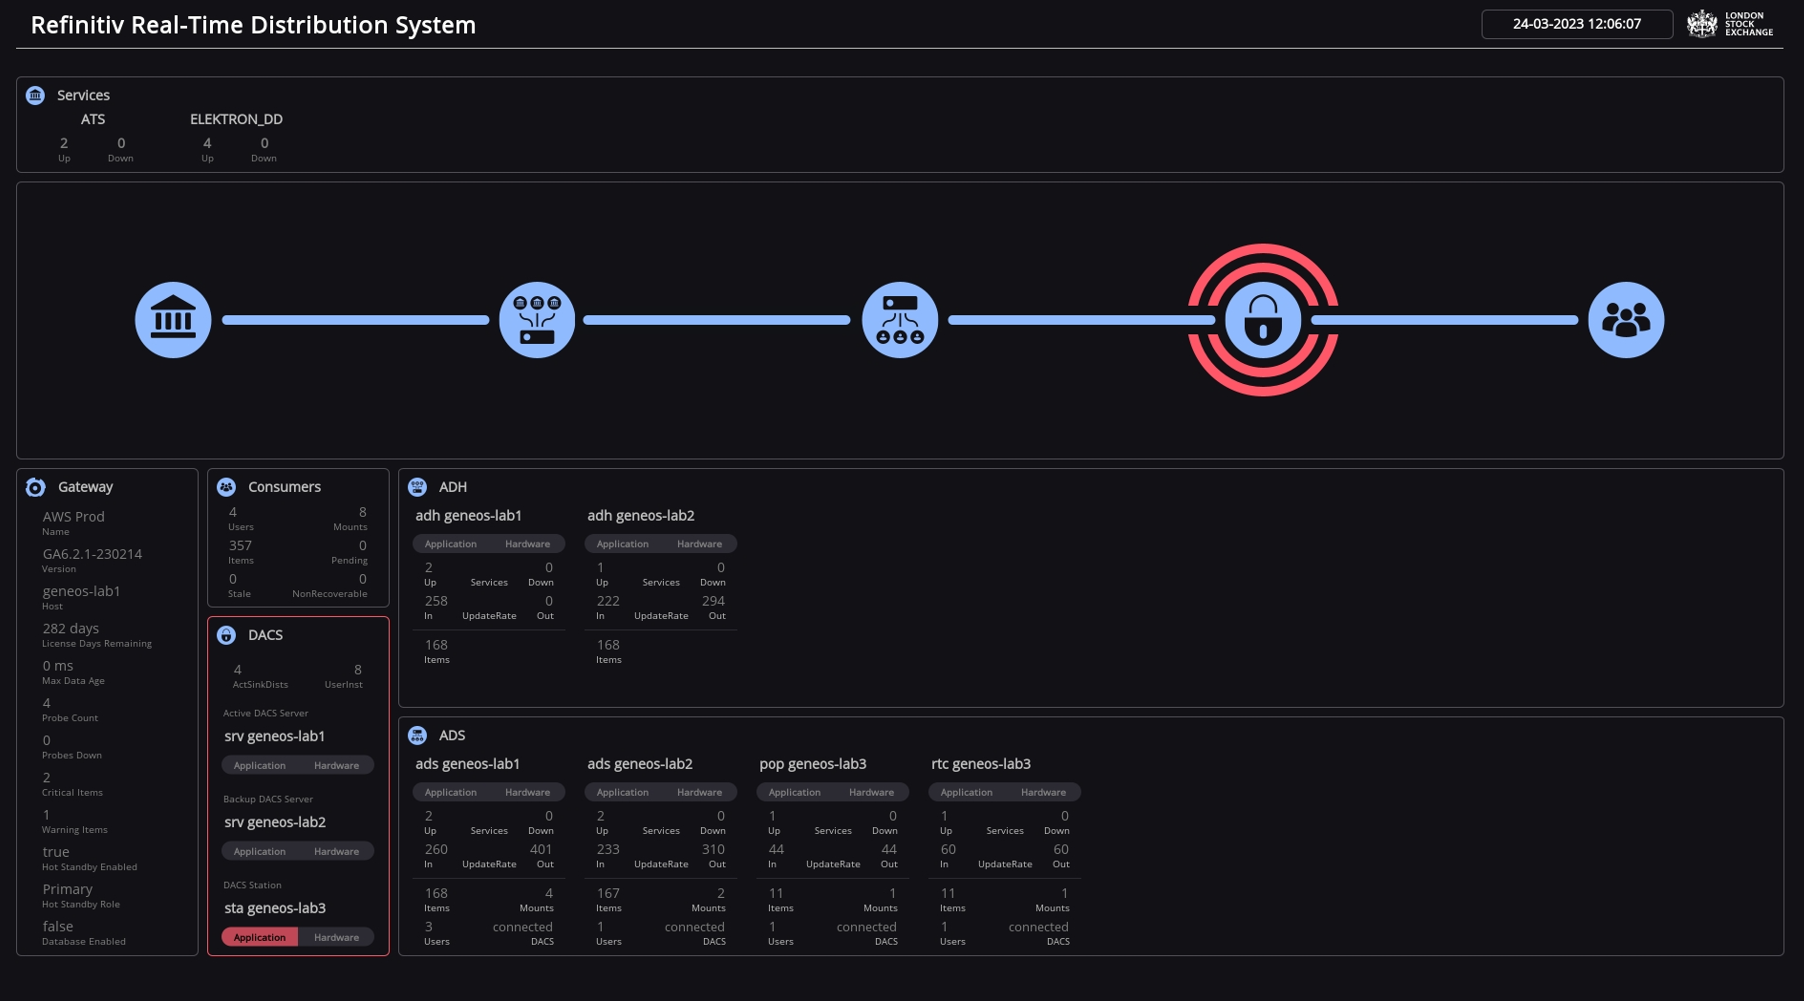
Task: Open Application status for pop geneos-lab3
Action: 795,792
